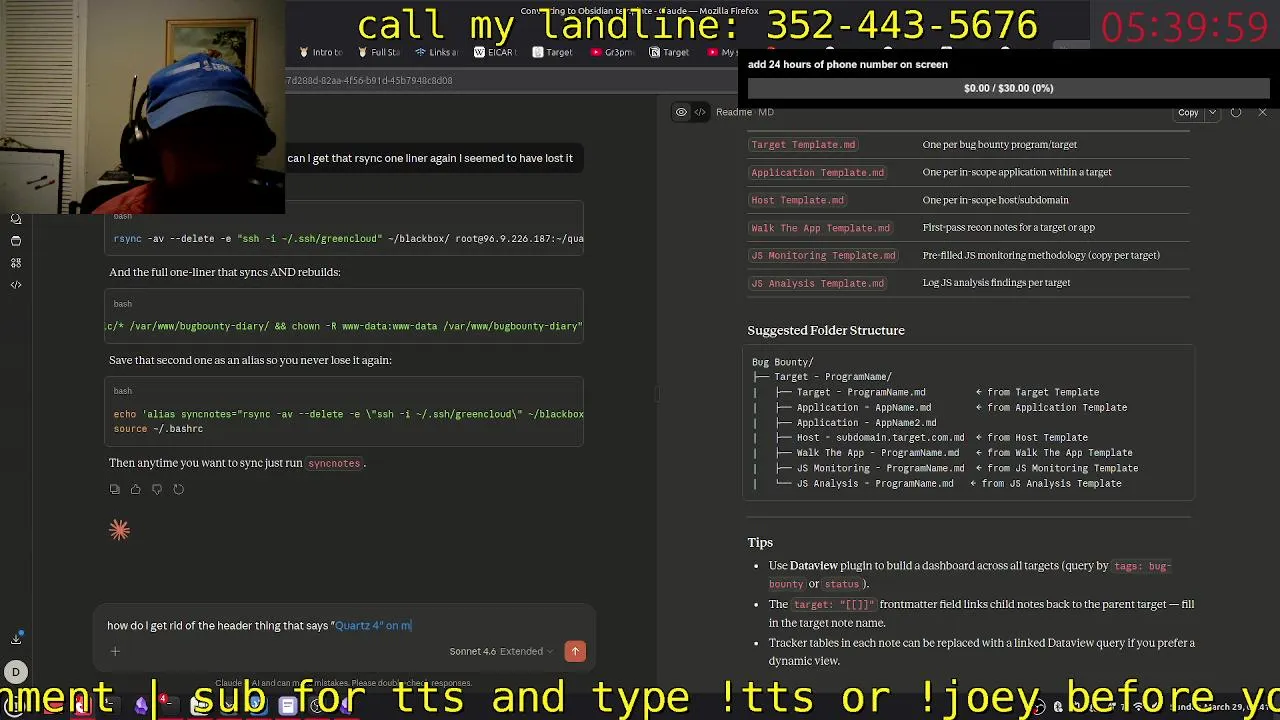Open the Target bookmark beside the Gr3pm bookmark
1280x720 pixels.
pyautogui.click(x=669, y=52)
